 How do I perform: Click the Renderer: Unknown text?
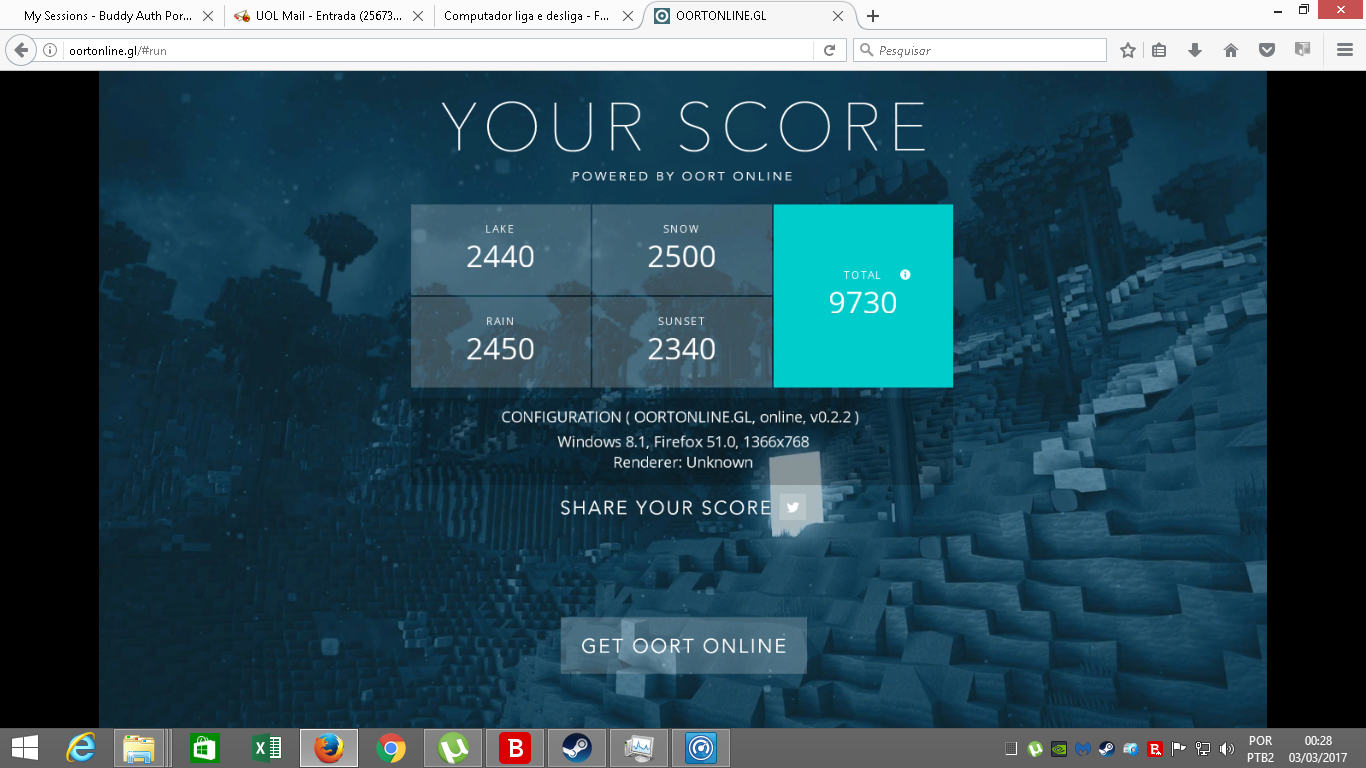[683, 462]
